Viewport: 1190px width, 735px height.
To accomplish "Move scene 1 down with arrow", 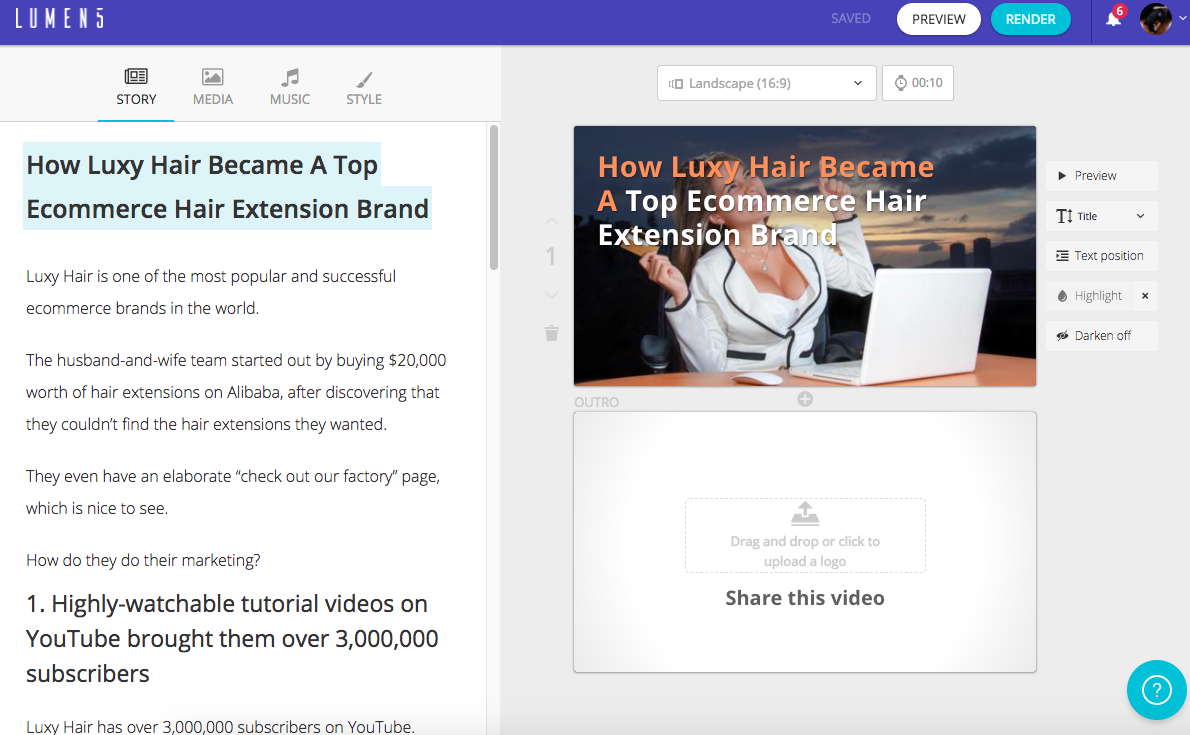I will 552,295.
